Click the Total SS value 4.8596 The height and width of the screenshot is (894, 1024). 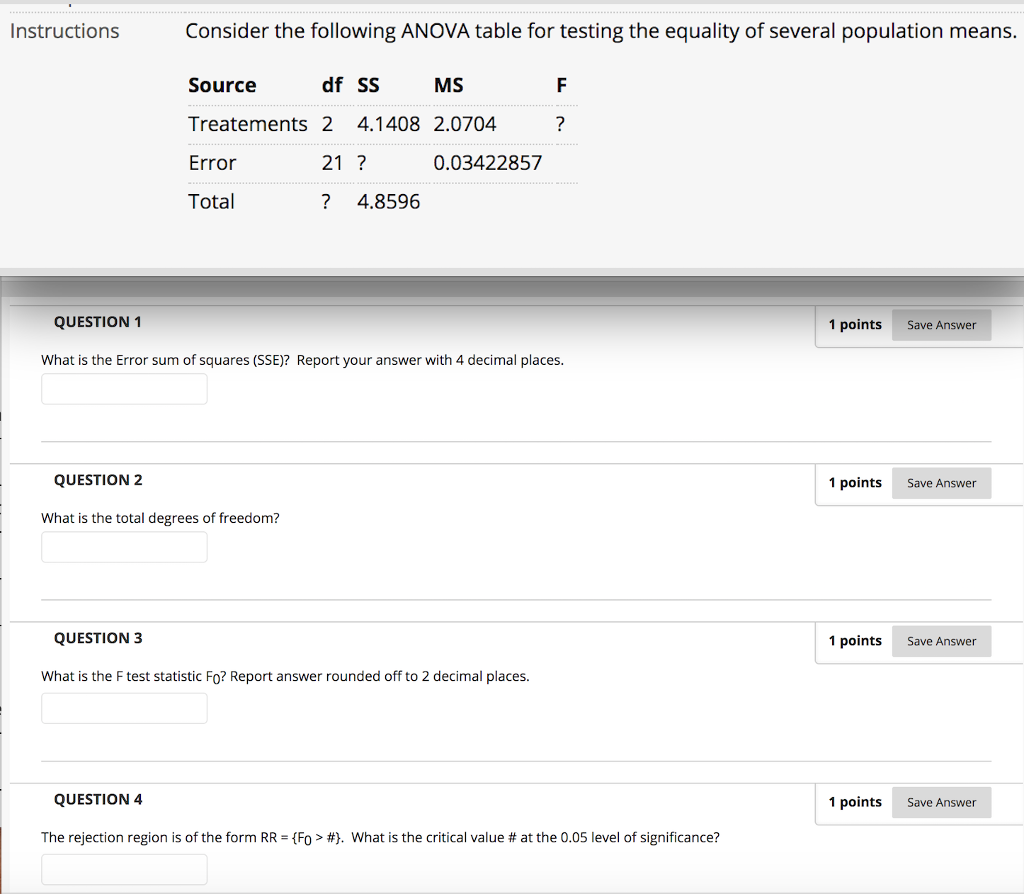(x=389, y=202)
